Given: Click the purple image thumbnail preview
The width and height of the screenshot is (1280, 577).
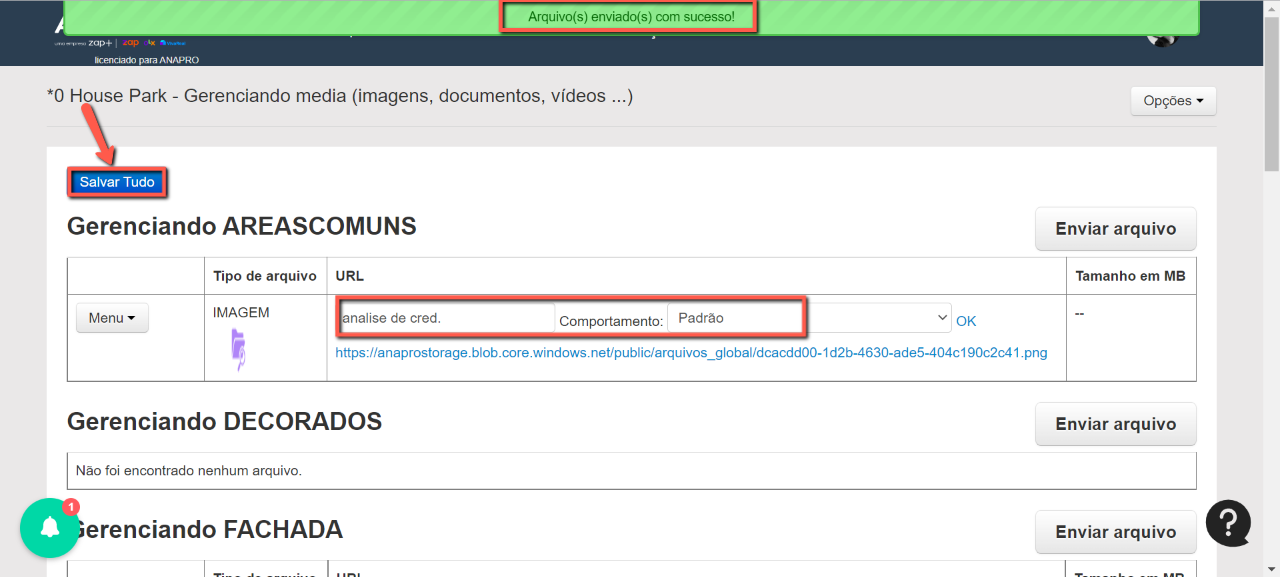Looking at the screenshot, I should point(238,349).
